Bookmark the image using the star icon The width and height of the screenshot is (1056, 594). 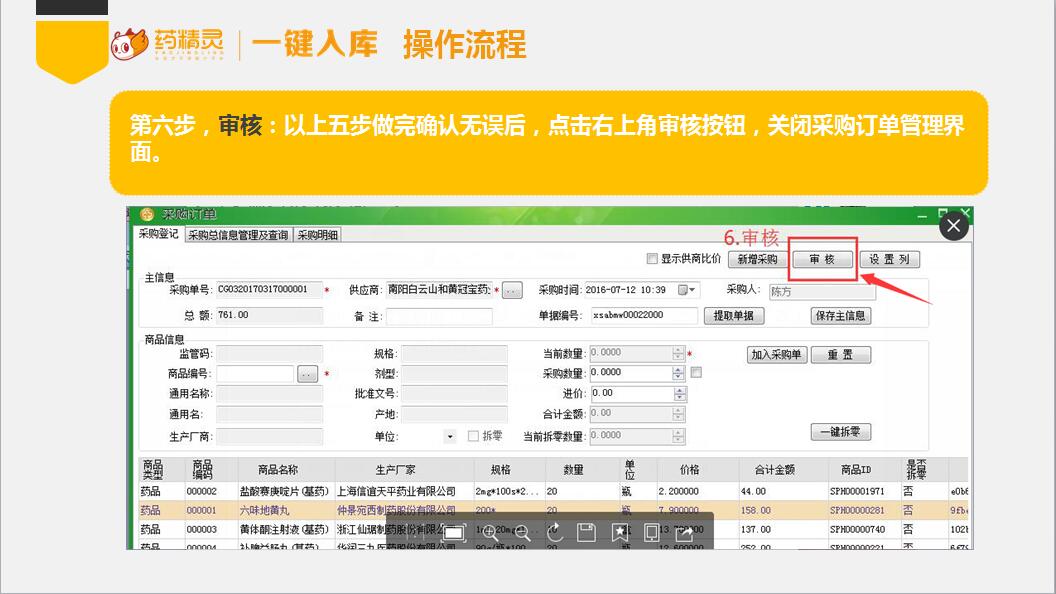620,533
